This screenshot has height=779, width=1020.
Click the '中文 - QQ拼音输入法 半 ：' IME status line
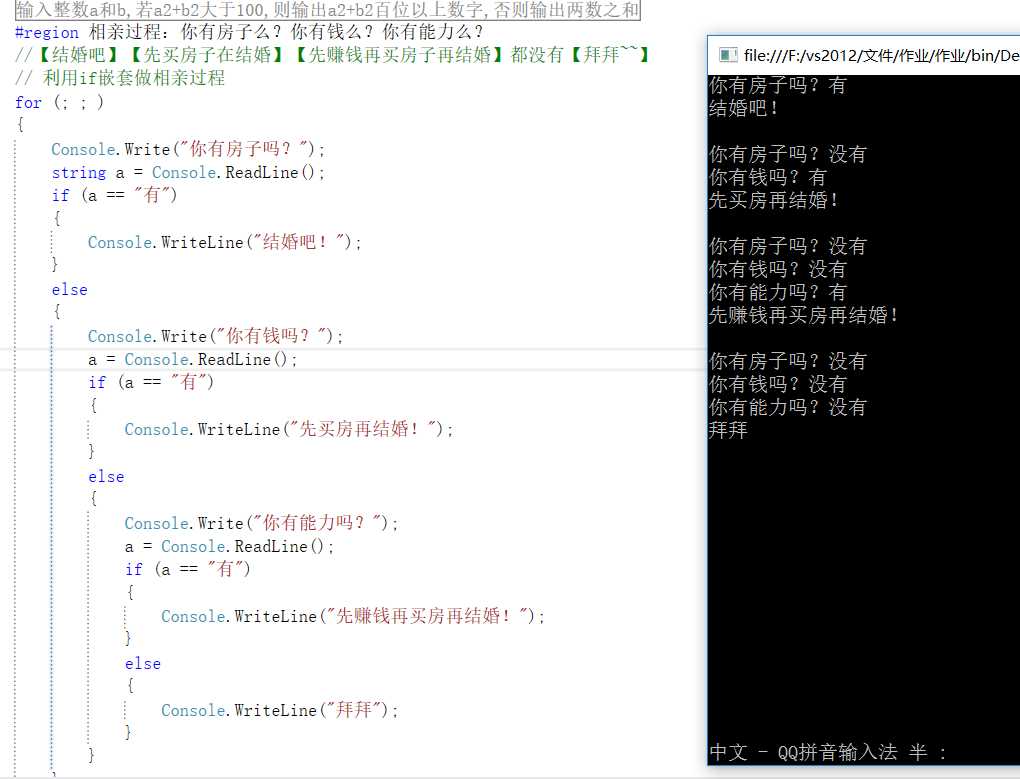click(x=827, y=752)
